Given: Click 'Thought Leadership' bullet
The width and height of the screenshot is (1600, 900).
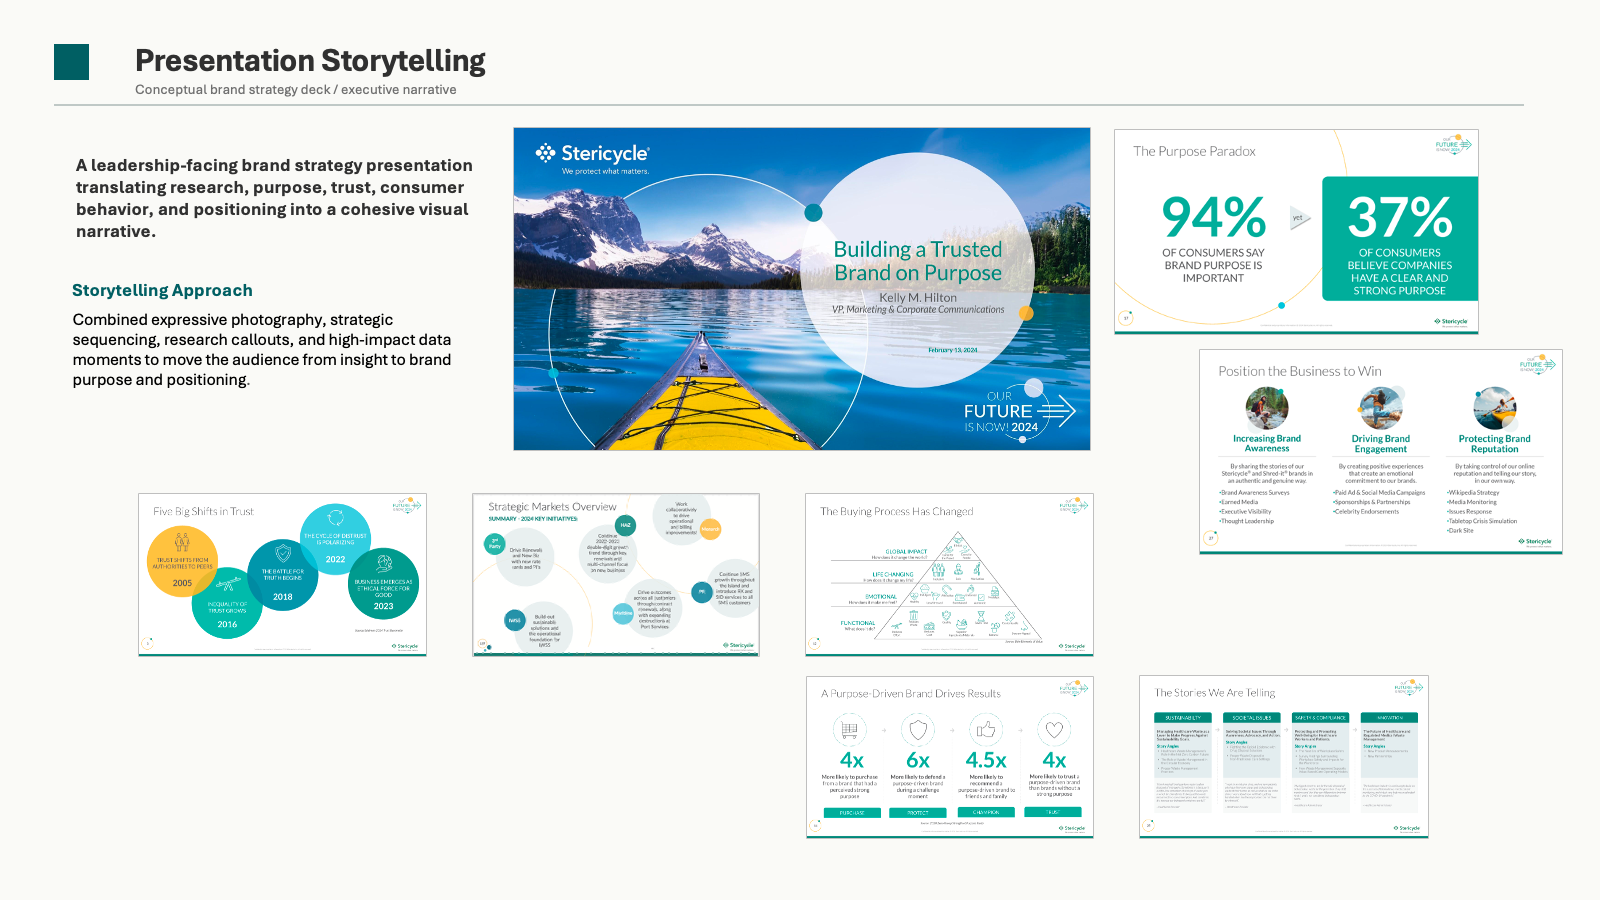Looking at the screenshot, I should click(1247, 521).
